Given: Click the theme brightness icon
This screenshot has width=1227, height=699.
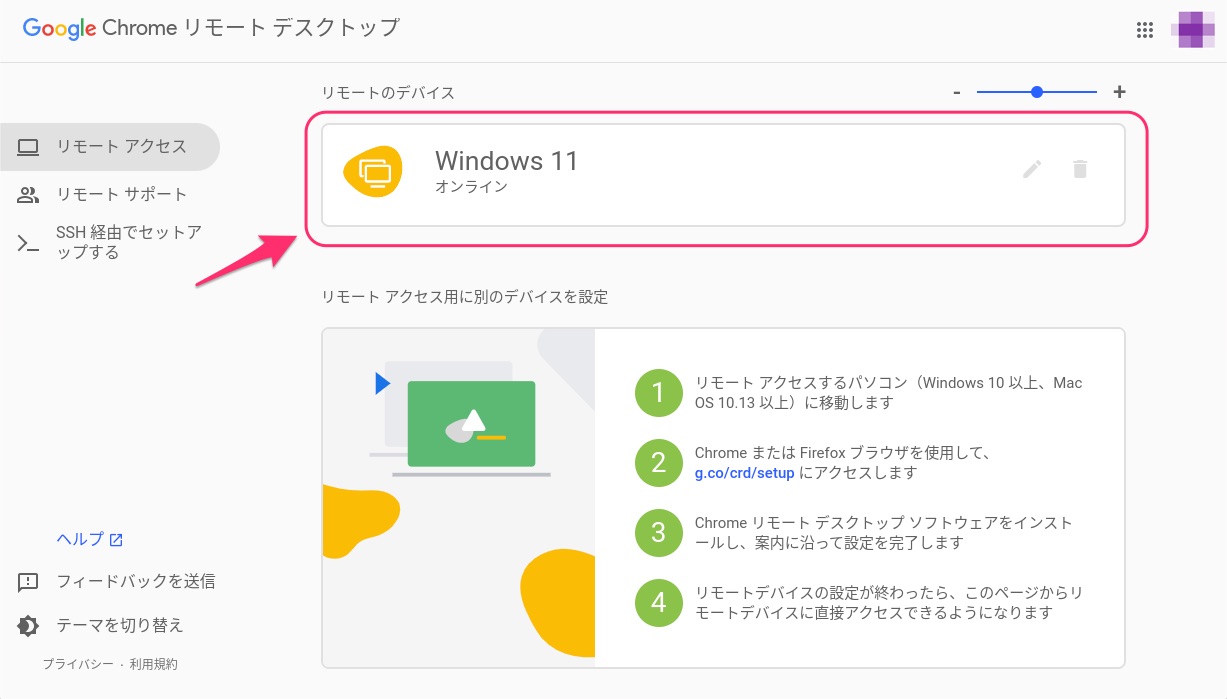Looking at the screenshot, I should click(28, 626).
